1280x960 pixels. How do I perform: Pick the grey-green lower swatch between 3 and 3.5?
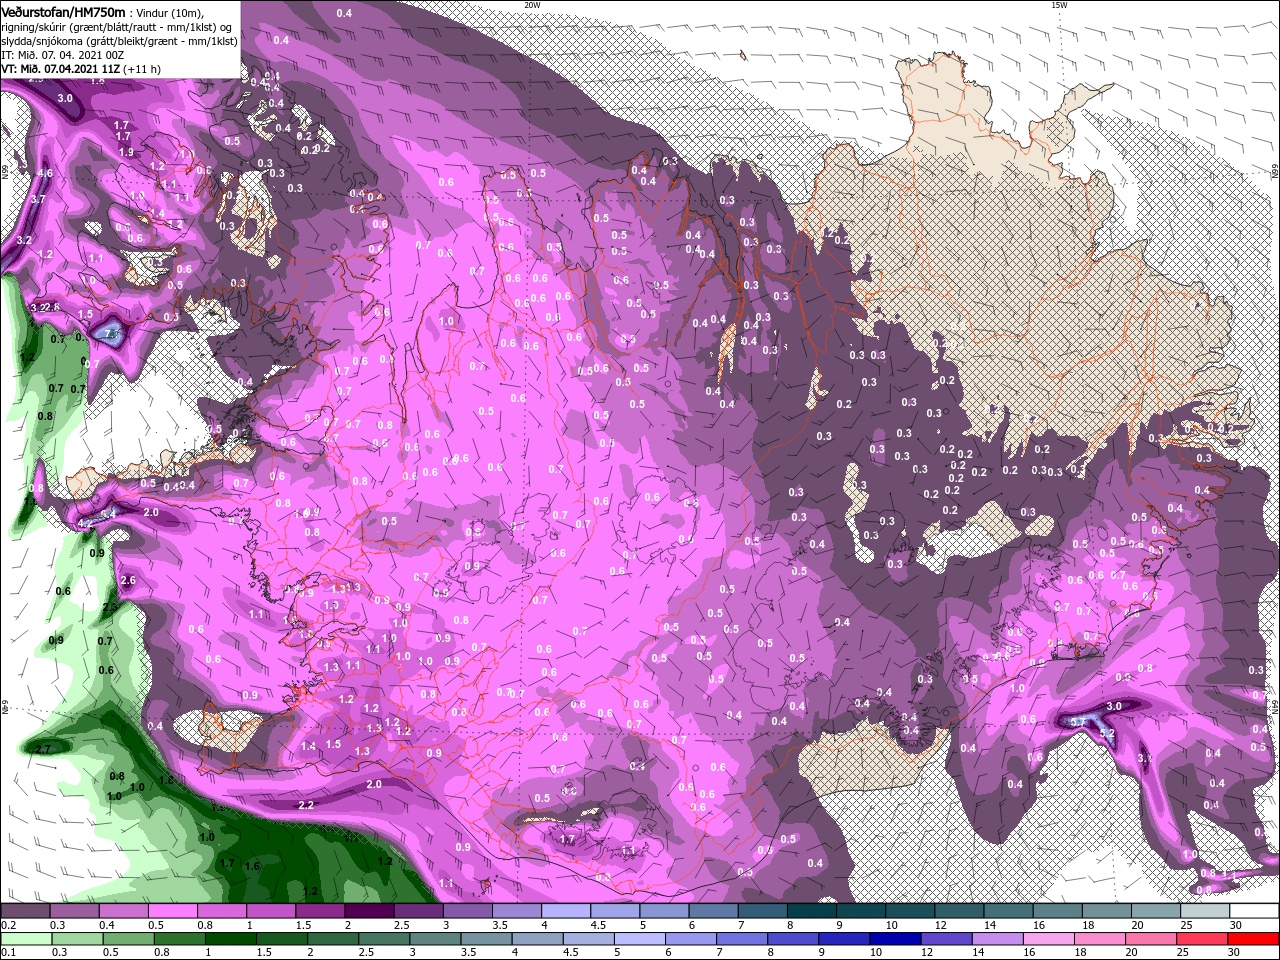(x=433, y=939)
